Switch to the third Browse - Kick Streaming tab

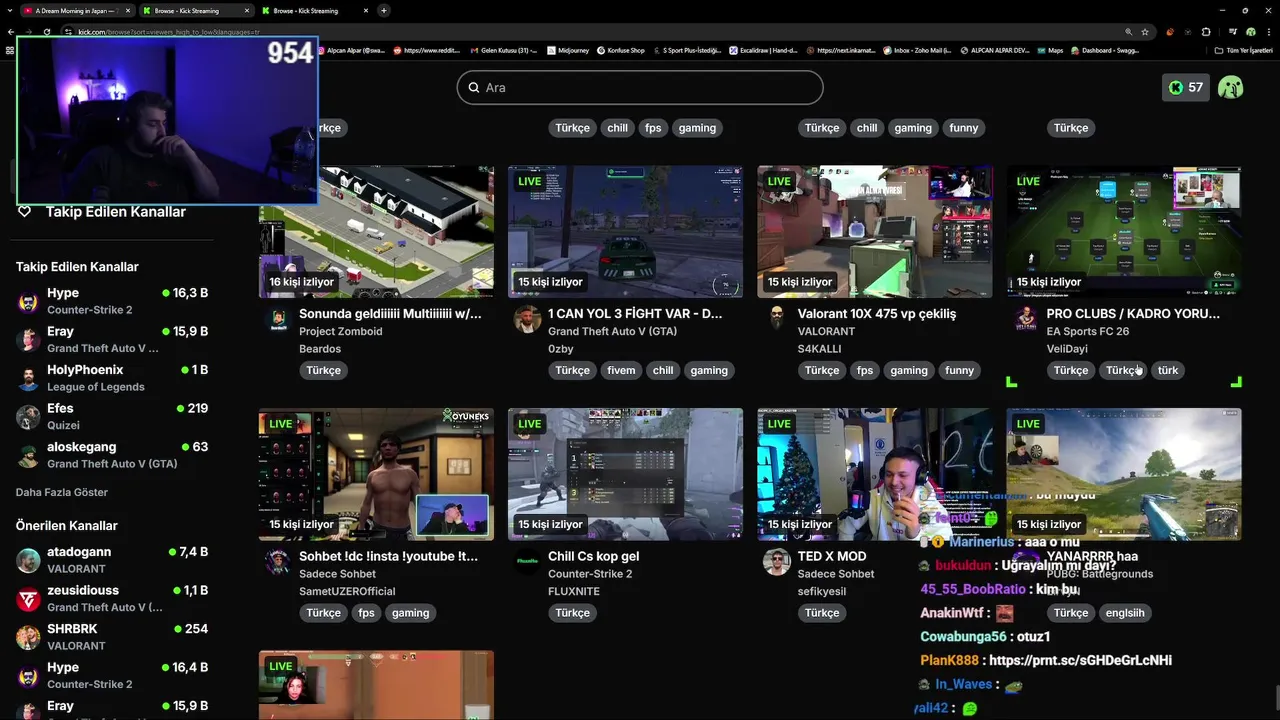coord(314,10)
